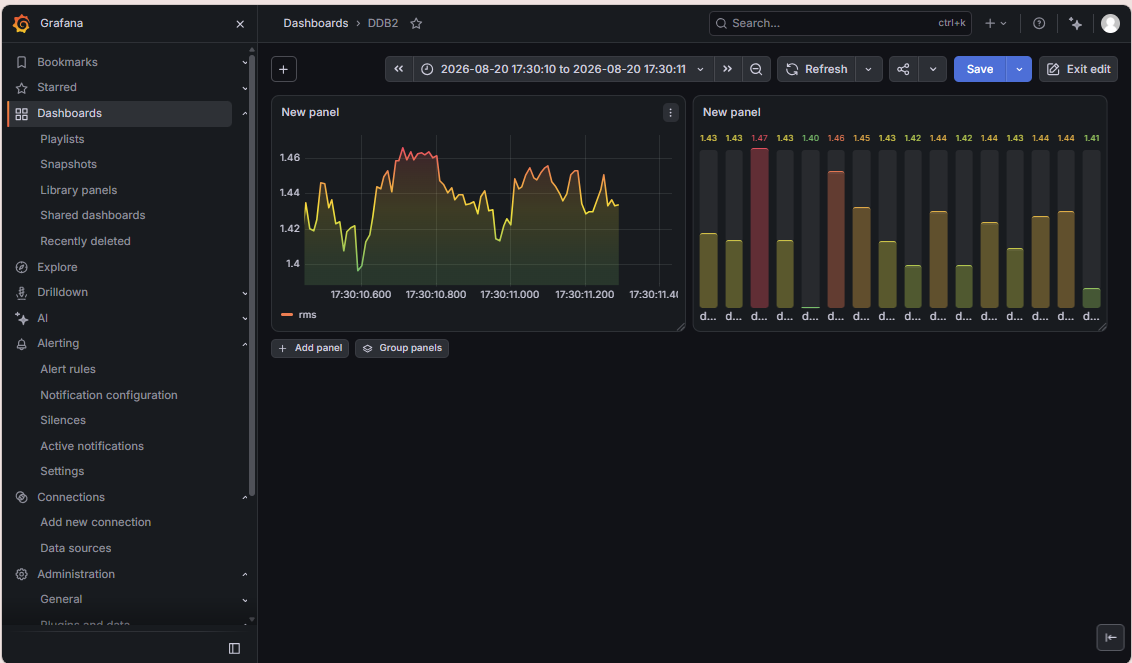Screen dimensions: 1132x663
Task: Zoom out the time range
Action: 756,69
